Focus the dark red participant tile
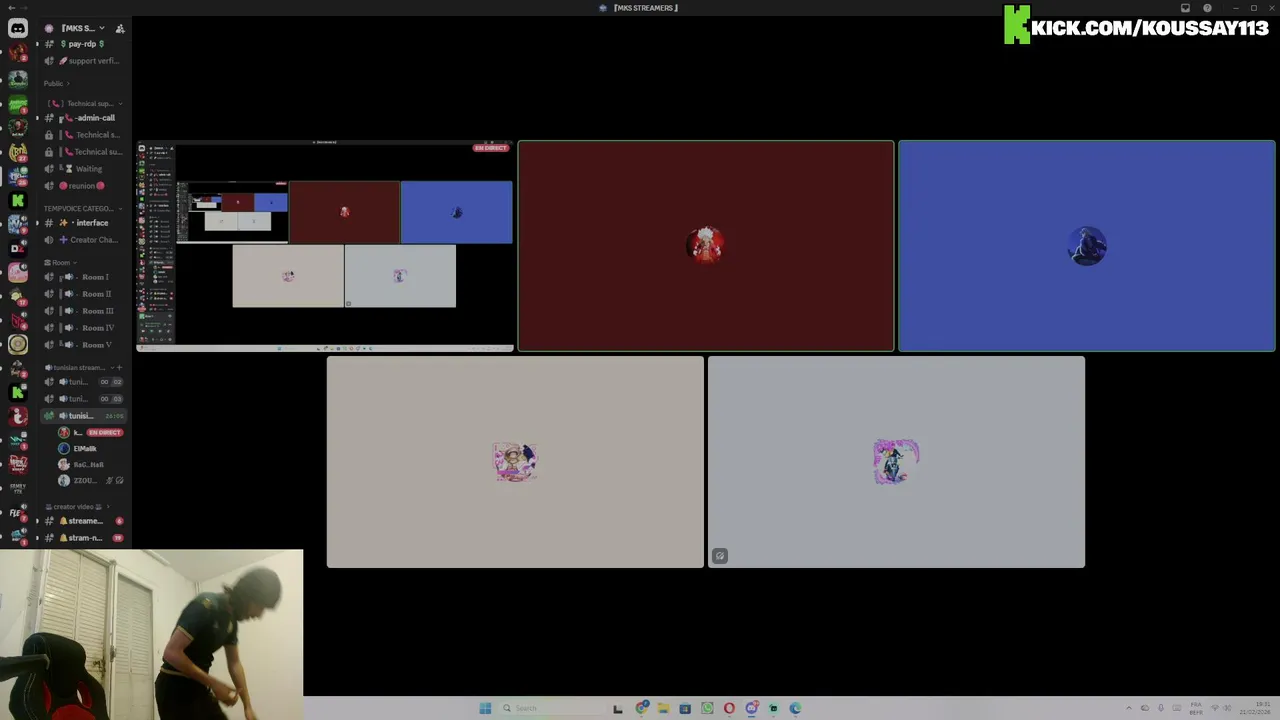This screenshot has width=1280, height=720. [706, 246]
